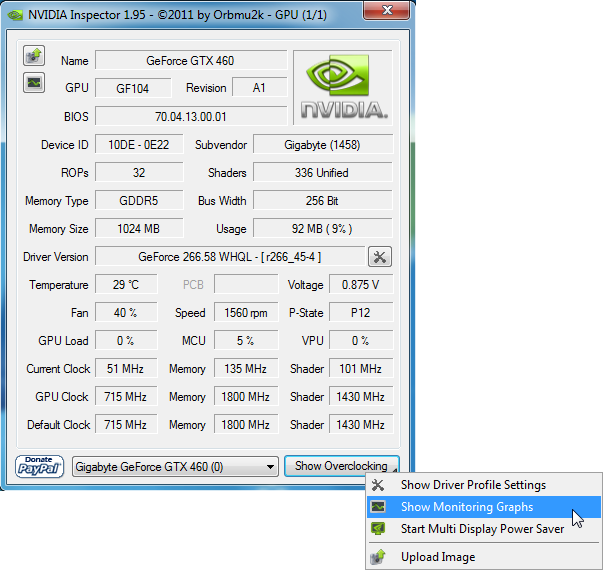The height and width of the screenshot is (570, 603).
Task: Click the PayPal Donate button
Action: pos(40,466)
